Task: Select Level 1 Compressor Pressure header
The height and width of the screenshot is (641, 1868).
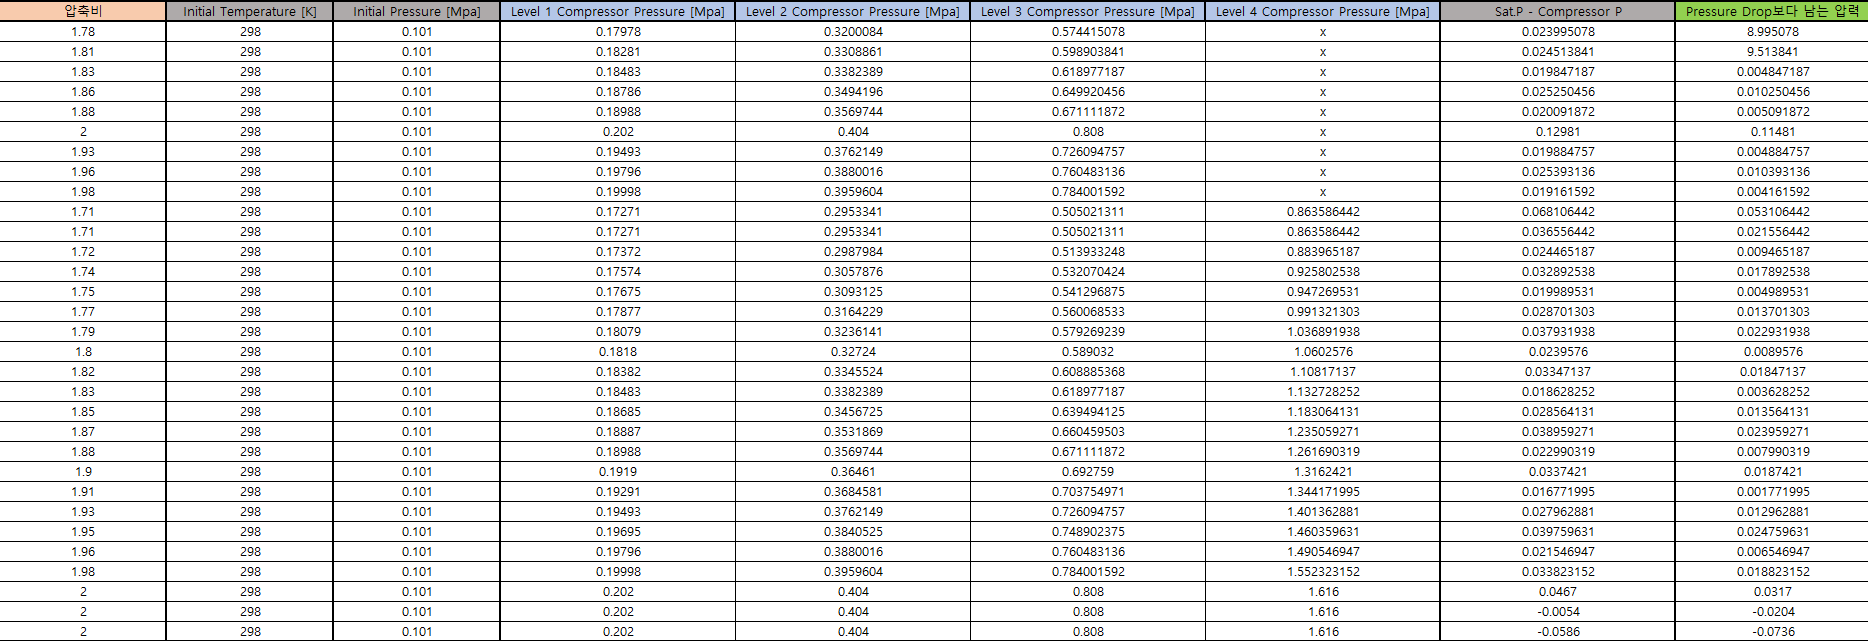Action: coord(618,11)
